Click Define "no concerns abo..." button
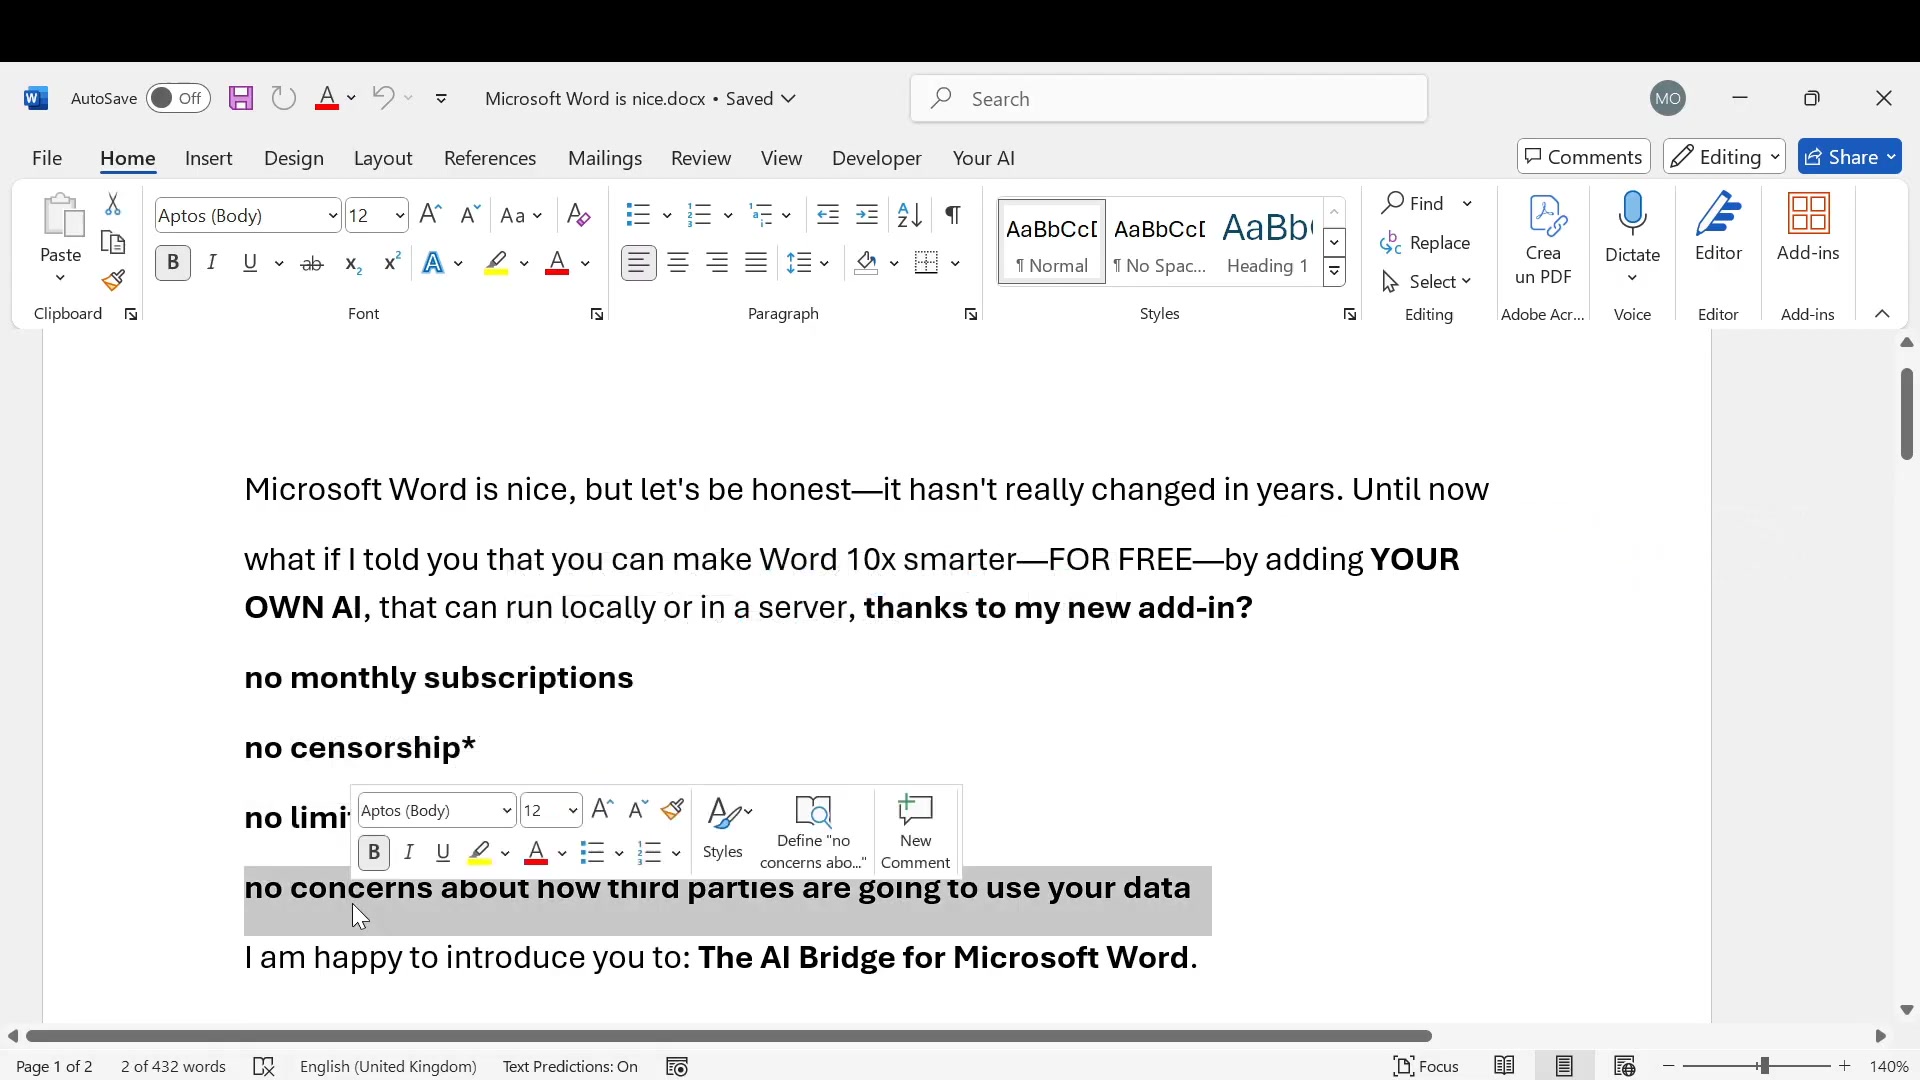This screenshot has width=1920, height=1080. 813,832
